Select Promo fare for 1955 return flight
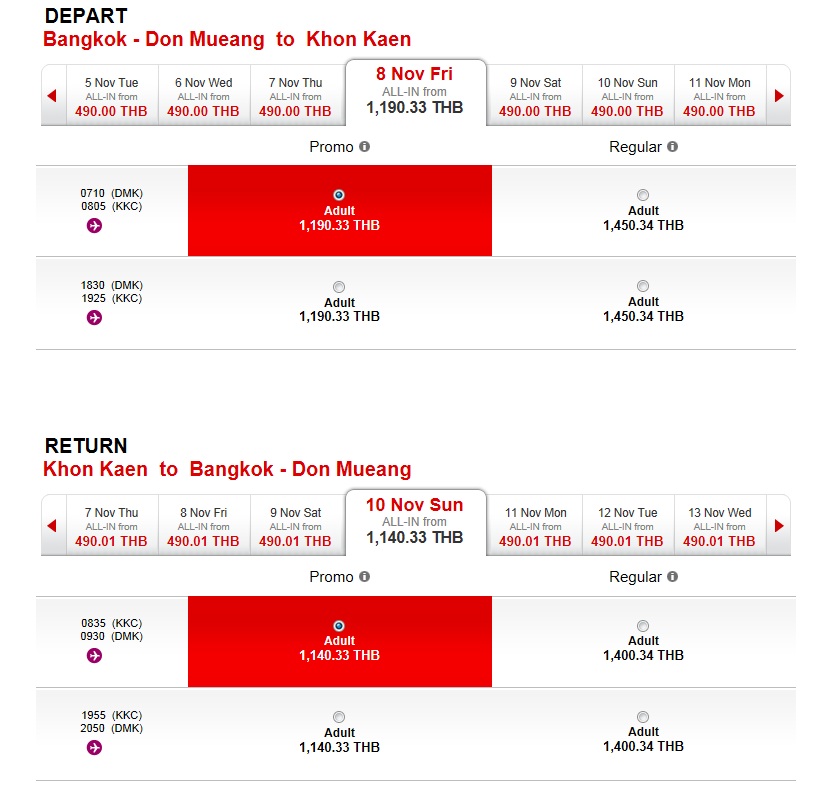This screenshot has width=840, height=798. (x=339, y=717)
